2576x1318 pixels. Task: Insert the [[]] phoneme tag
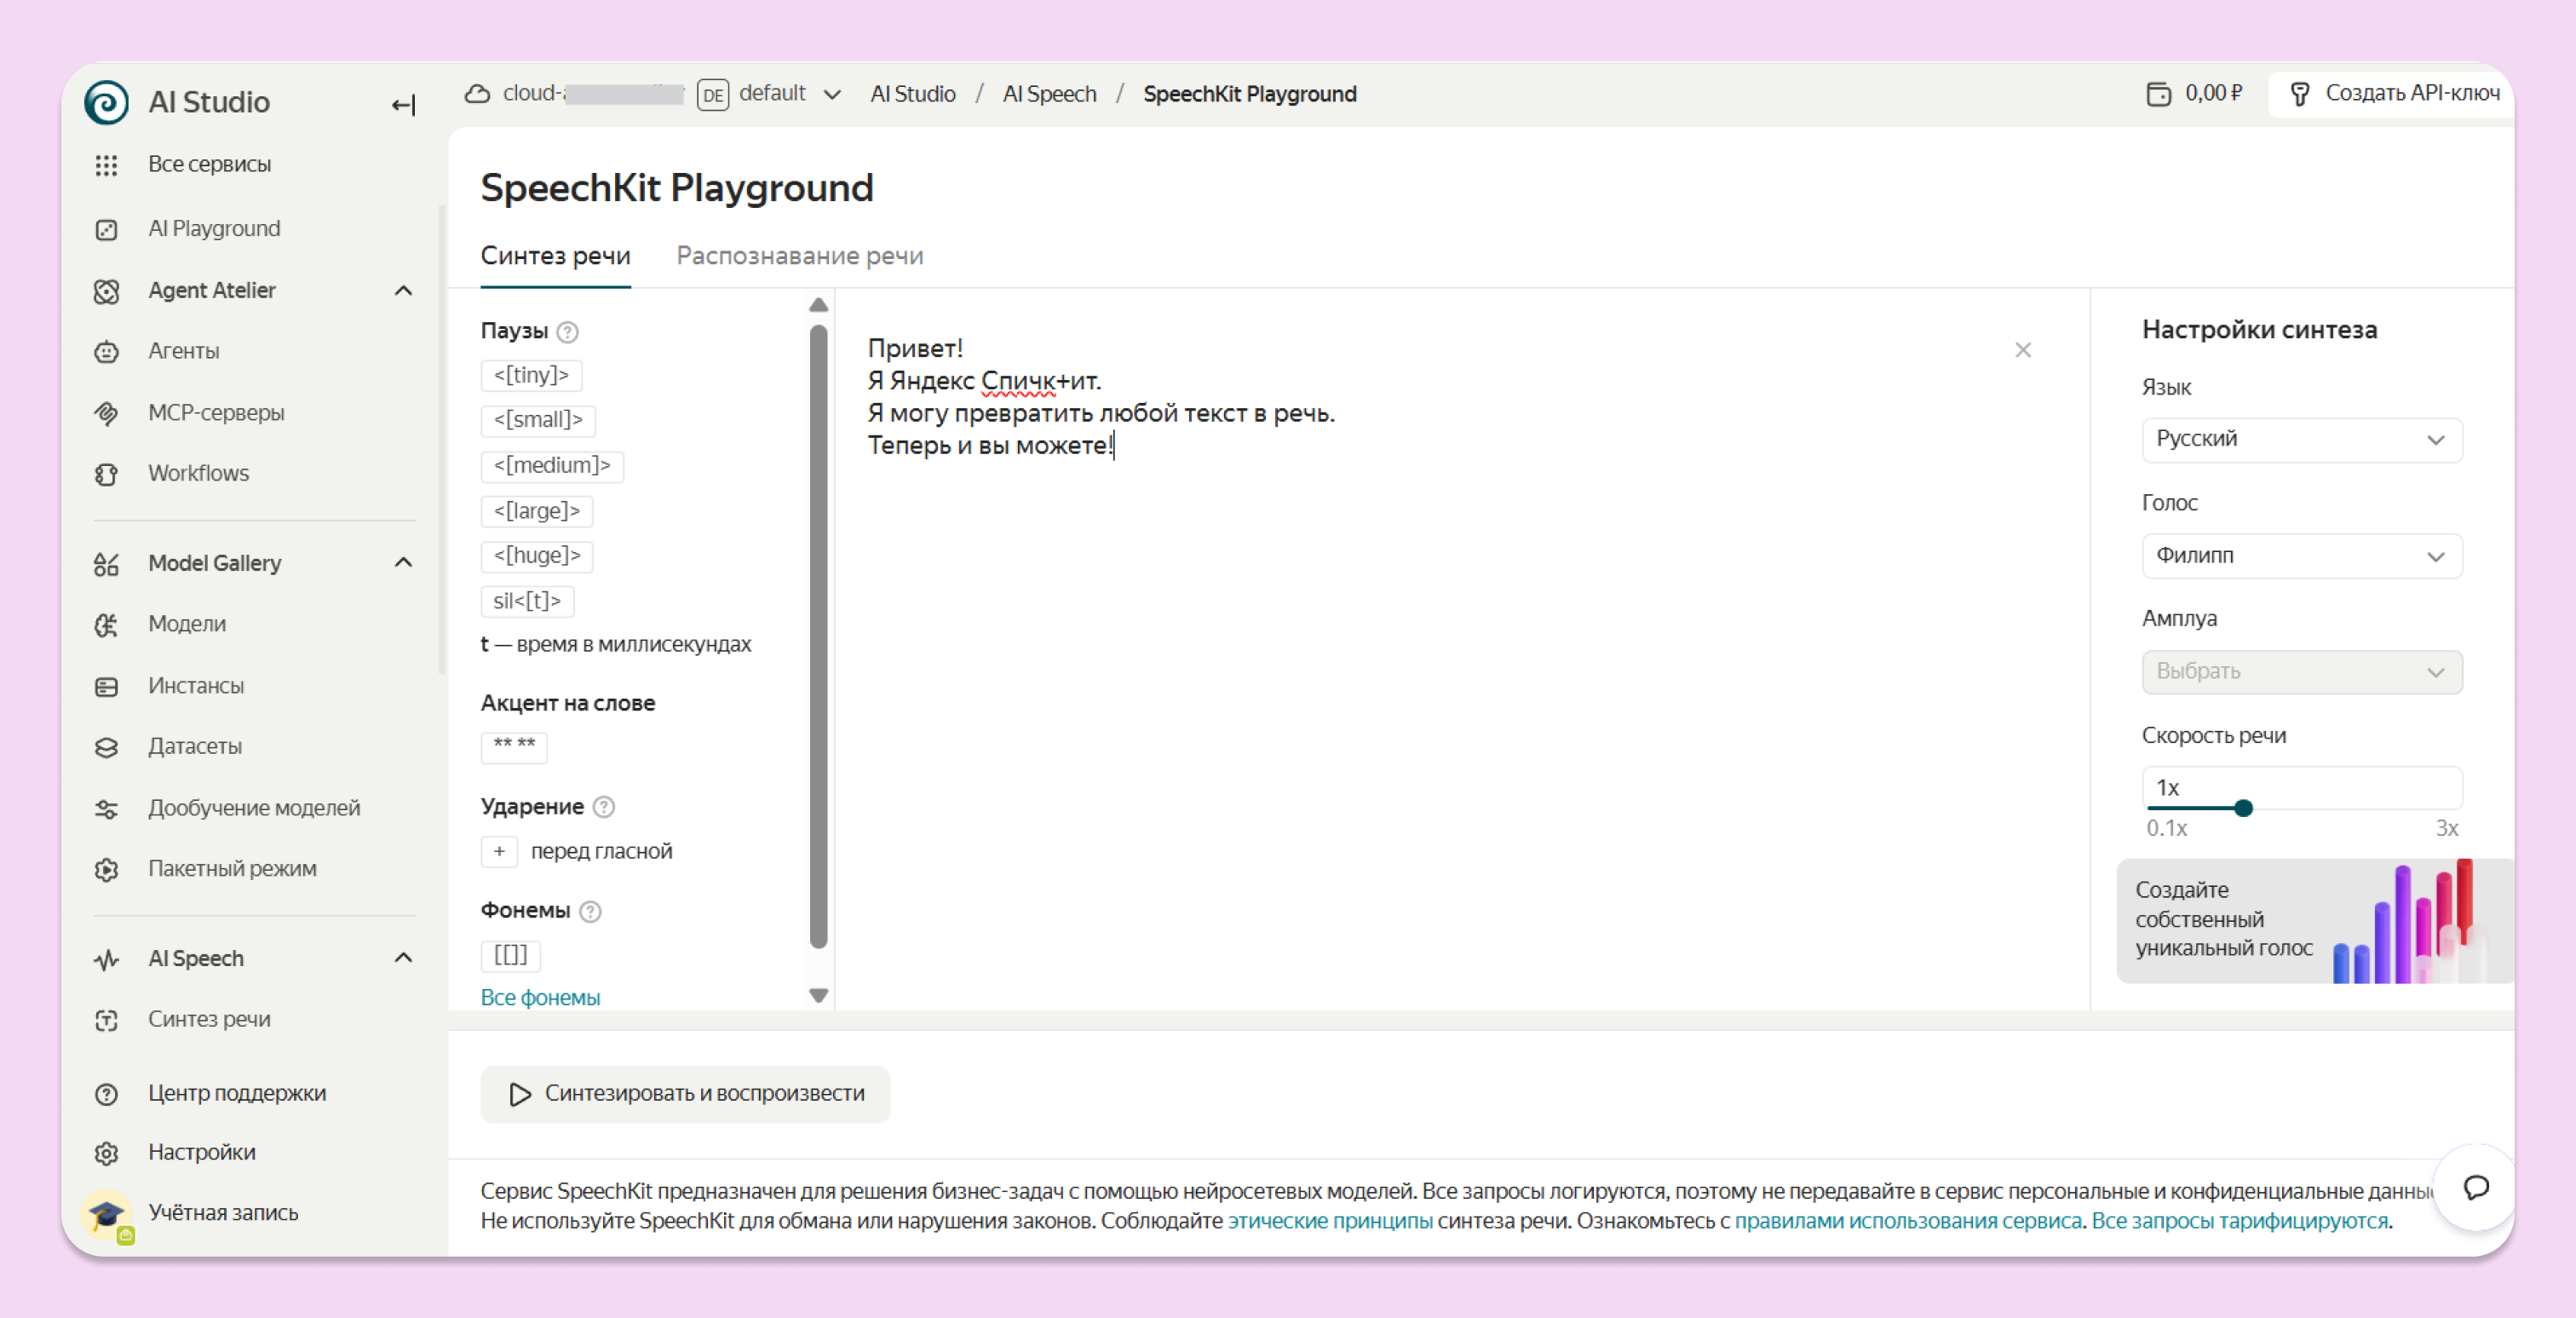click(x=510, y=955)
